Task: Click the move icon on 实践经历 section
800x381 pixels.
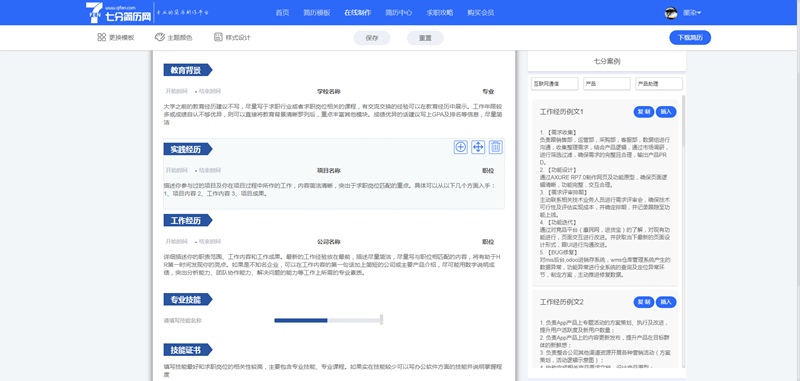Action: 478,147
